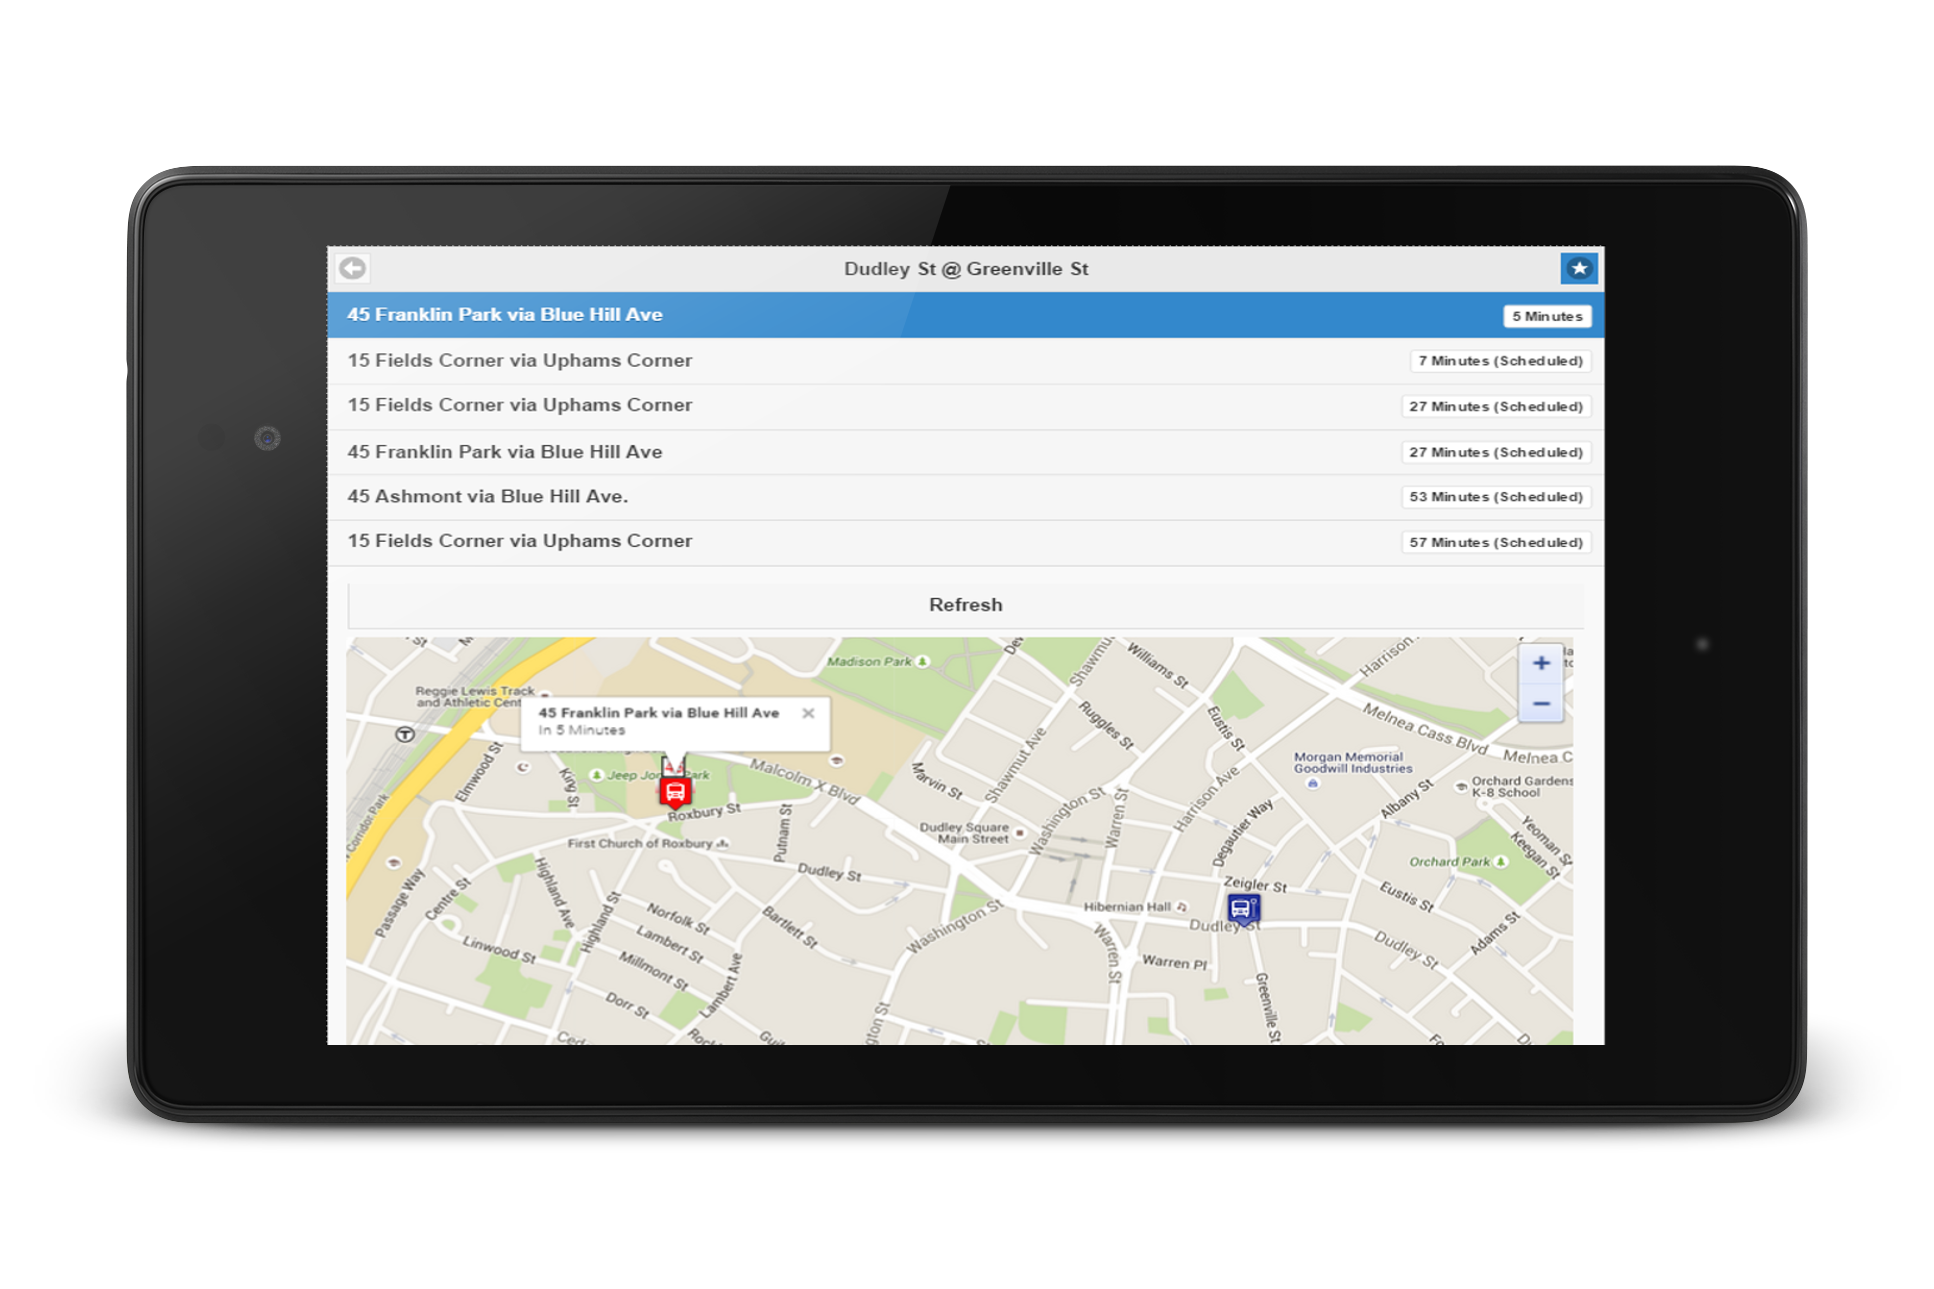Click the T subway station icon
The height and width of the screenshot is (1289, 1934).
pyautogui.click(x=405, y=734)
